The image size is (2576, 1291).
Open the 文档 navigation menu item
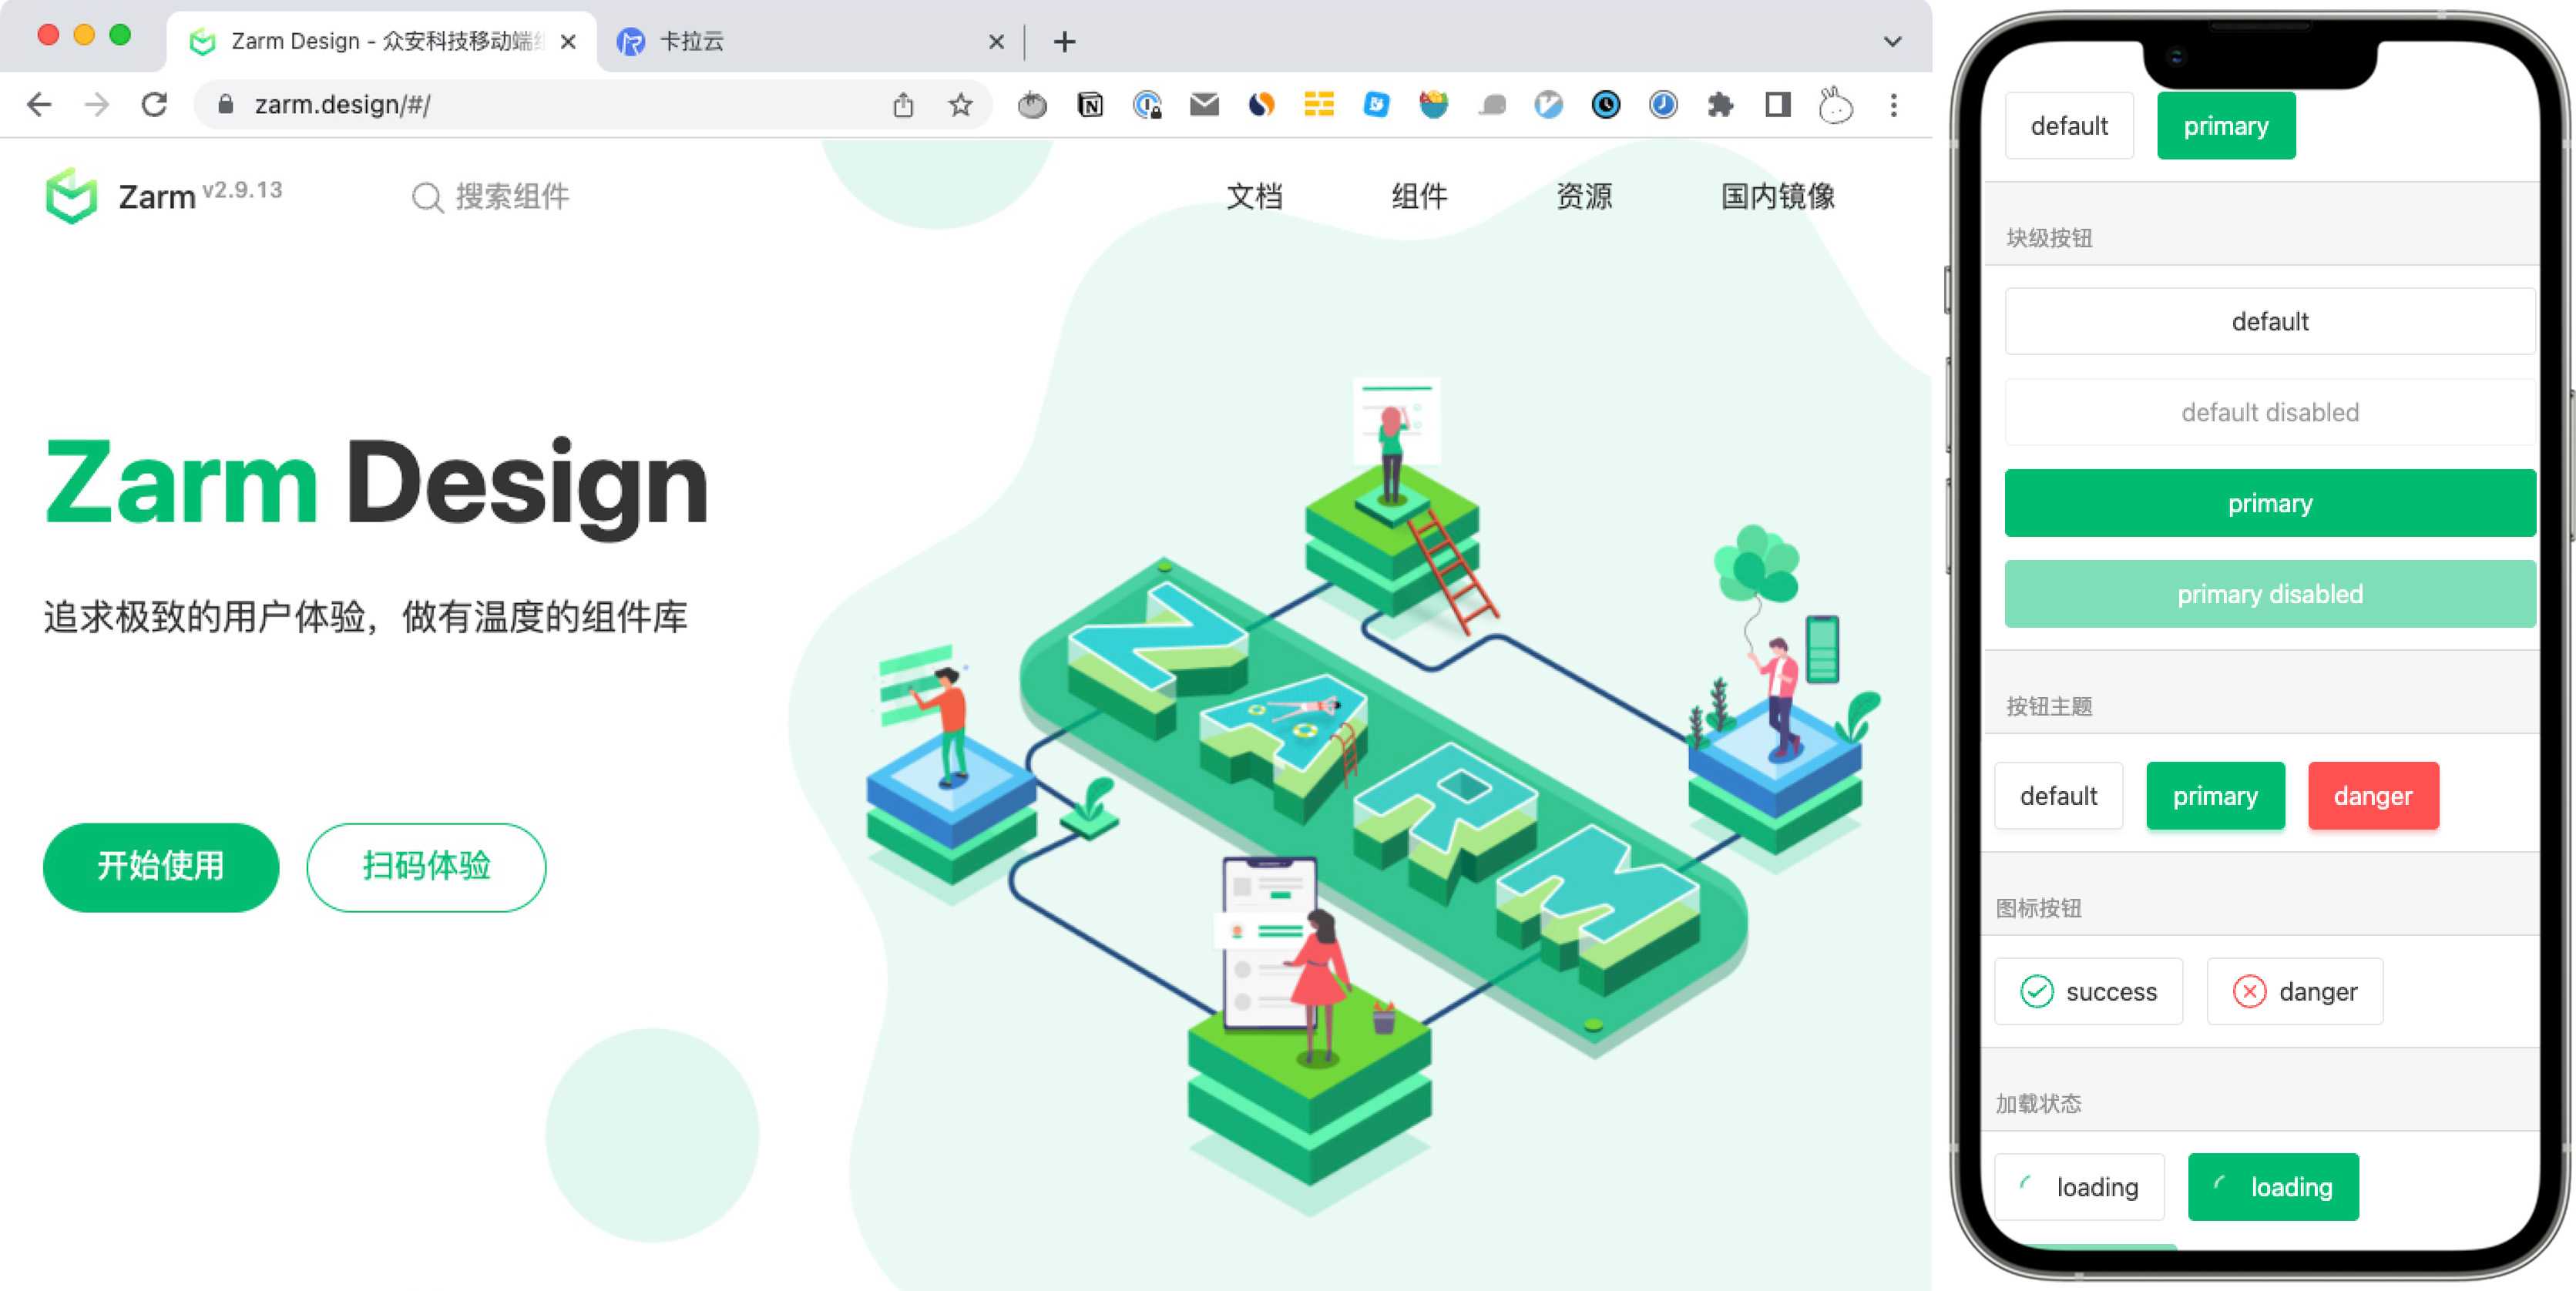1254,196
